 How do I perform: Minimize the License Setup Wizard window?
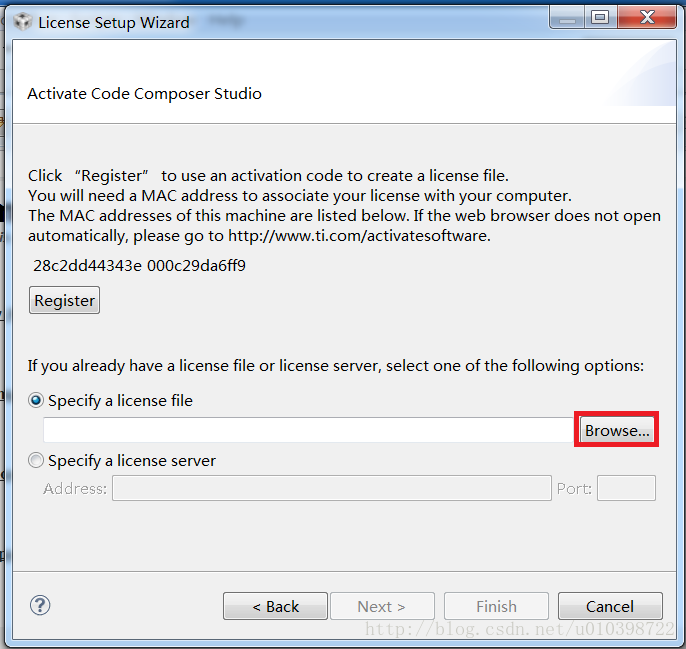567,18
